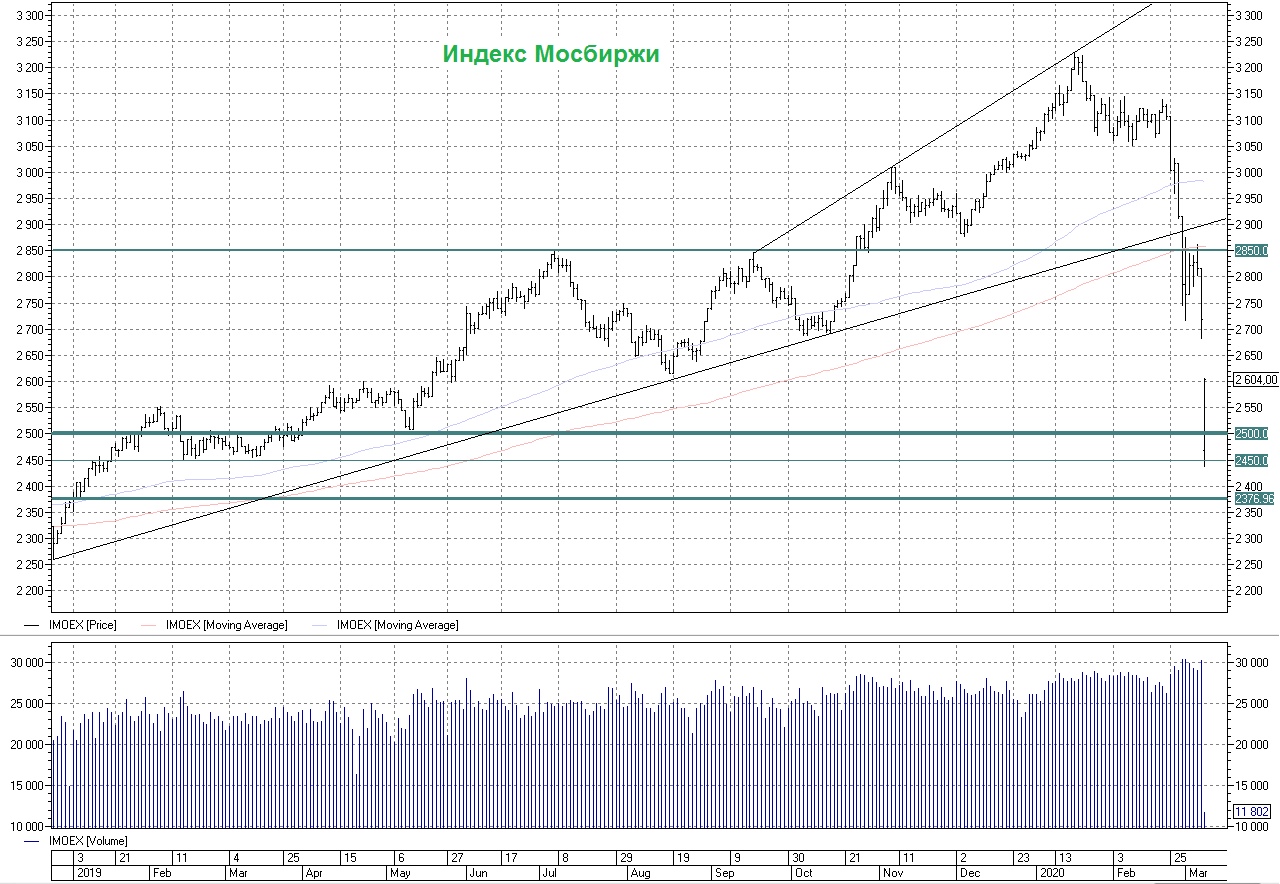Click 3 300 on the right price axis

1250,16
